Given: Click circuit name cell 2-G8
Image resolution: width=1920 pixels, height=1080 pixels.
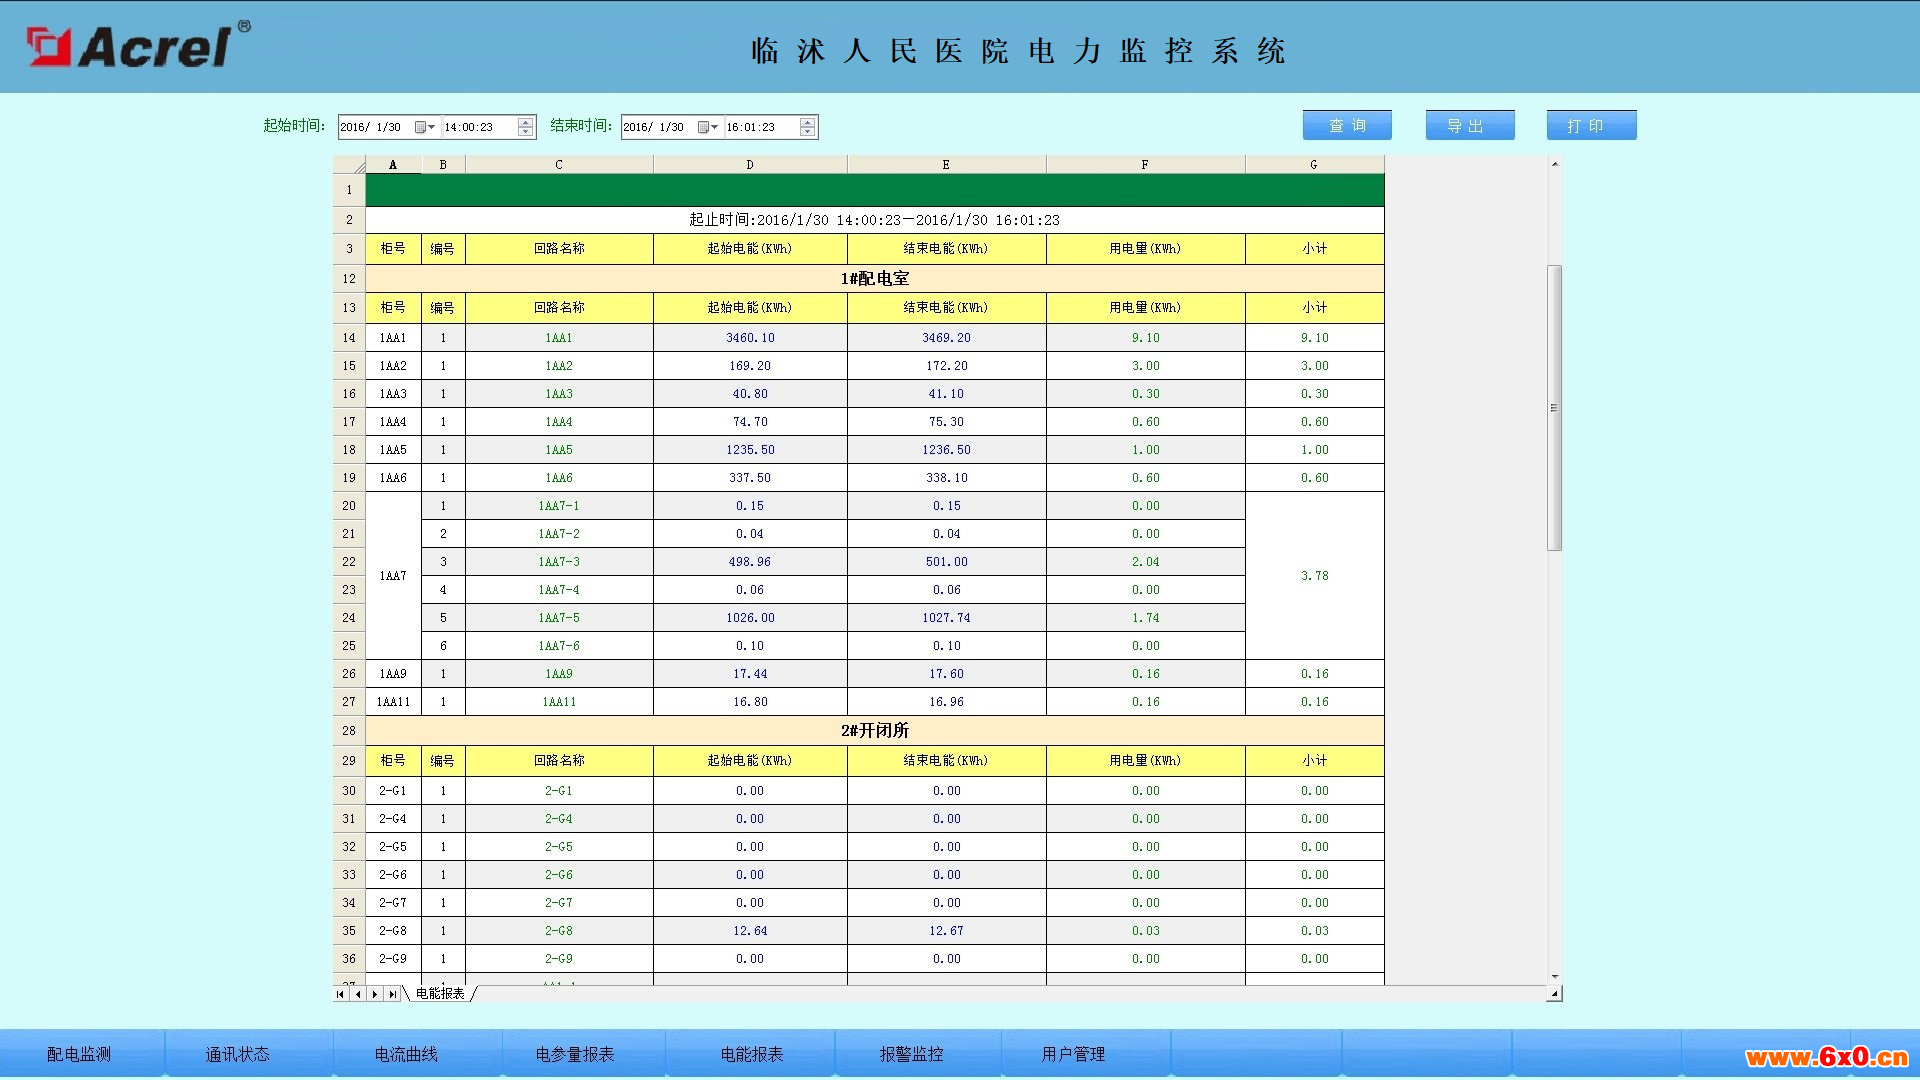Looking at the screenshot, I should point(559,931).
